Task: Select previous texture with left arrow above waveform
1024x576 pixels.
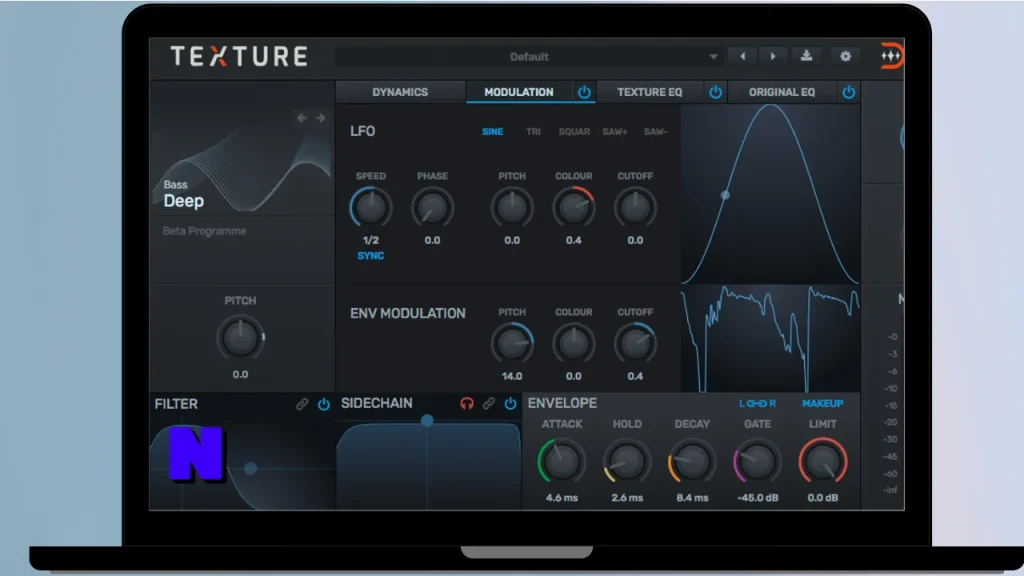Action: click(x=302, y=118)
